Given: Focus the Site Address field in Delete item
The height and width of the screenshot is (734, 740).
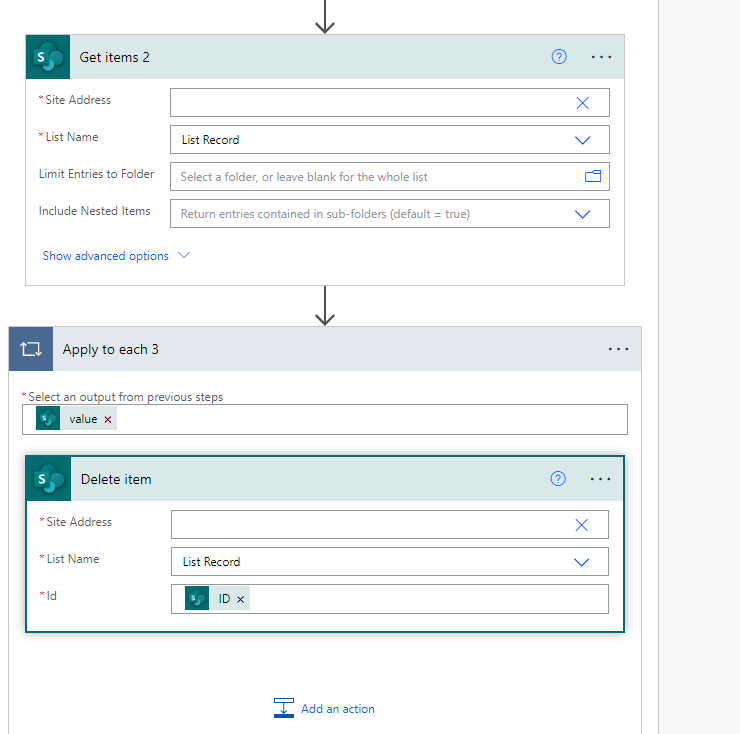Looking at the screenshot, I should [x=390, y=524].
